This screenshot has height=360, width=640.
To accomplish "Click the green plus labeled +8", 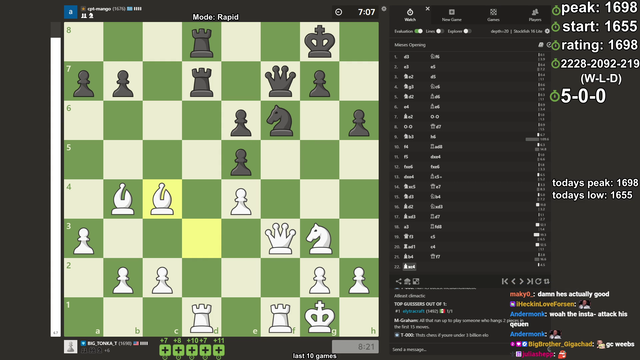I will coord(178,350).
